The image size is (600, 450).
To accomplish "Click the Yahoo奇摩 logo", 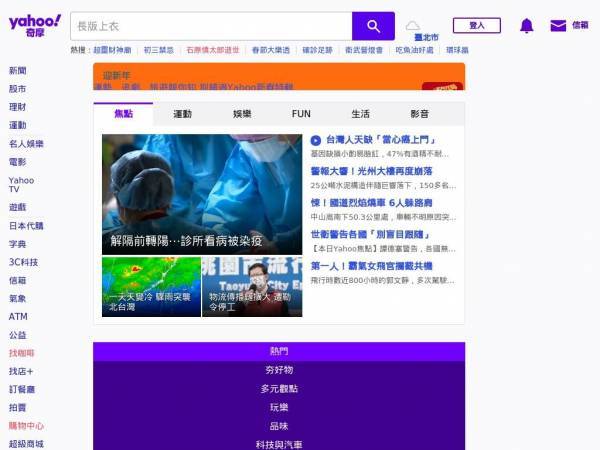I will point(34,25).
